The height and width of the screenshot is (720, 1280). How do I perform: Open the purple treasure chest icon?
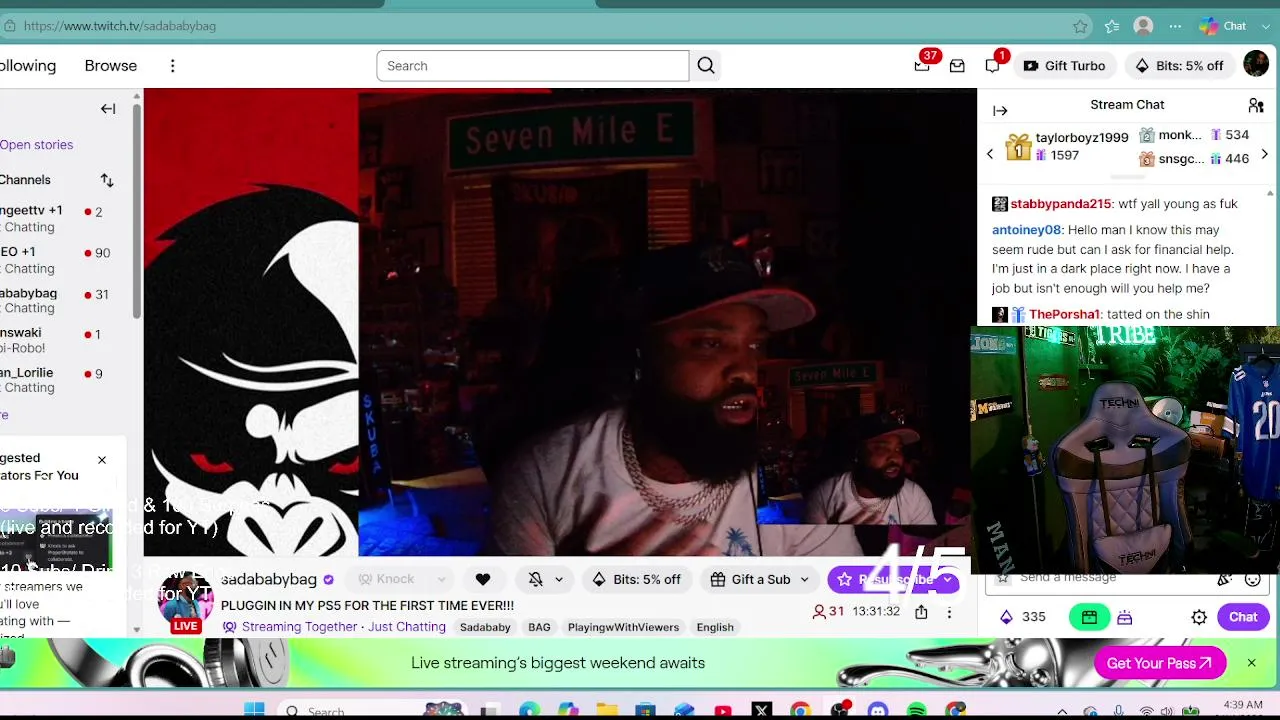coord(1125,617)
